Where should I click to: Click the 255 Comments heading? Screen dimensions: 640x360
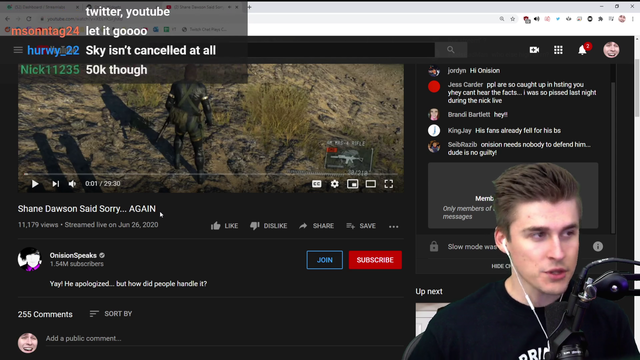pos(45,314)
